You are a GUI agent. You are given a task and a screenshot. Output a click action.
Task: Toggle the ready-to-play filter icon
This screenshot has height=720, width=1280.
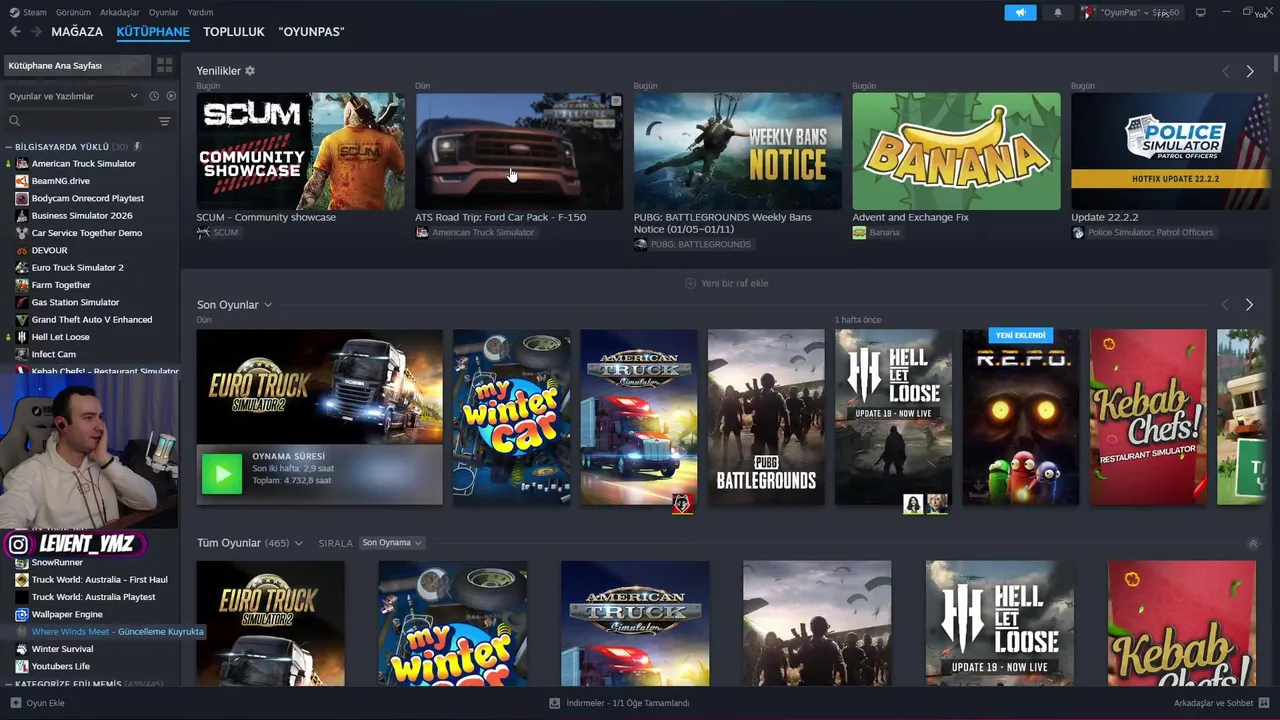(171, 96)
